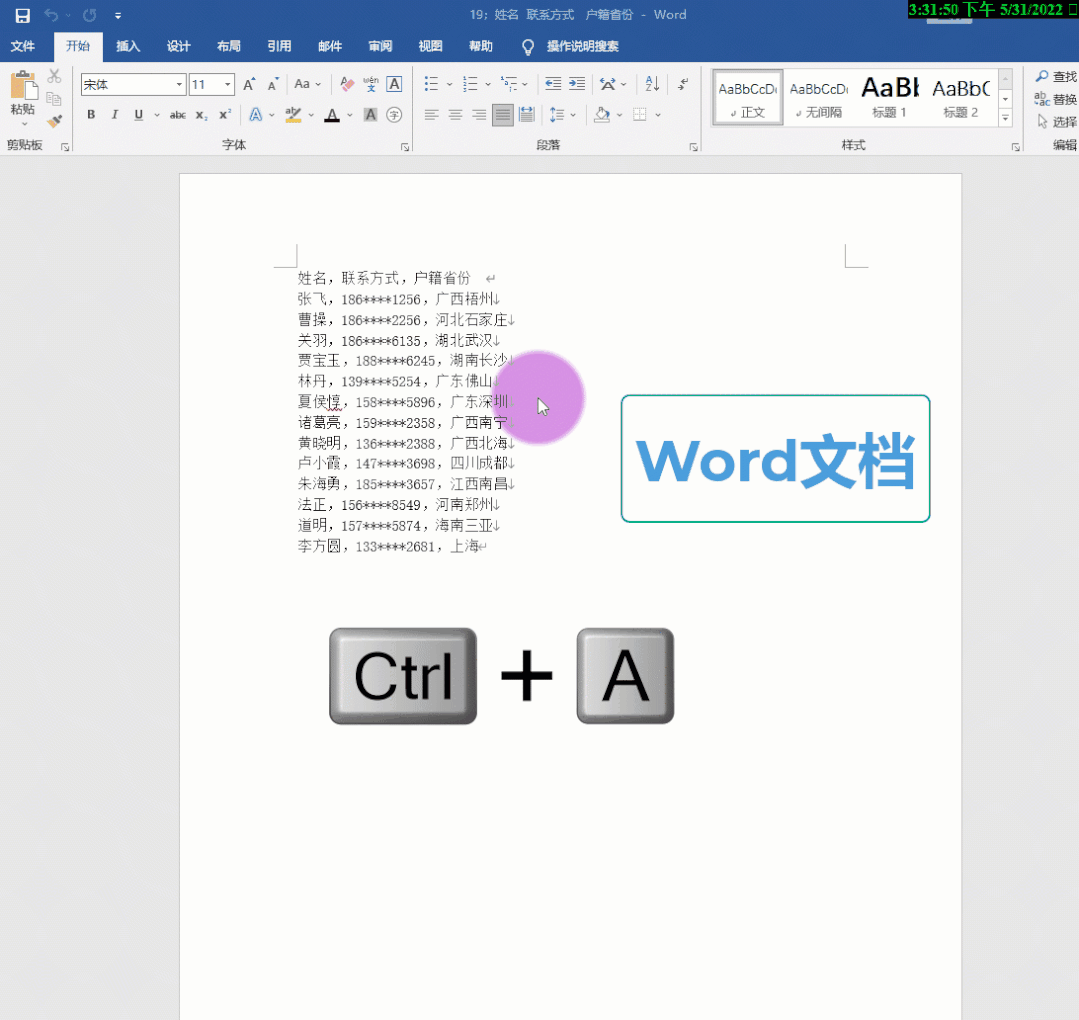1079x1020 pixels.
Task: Toggle underline formatting
Action: pos(138,115)
